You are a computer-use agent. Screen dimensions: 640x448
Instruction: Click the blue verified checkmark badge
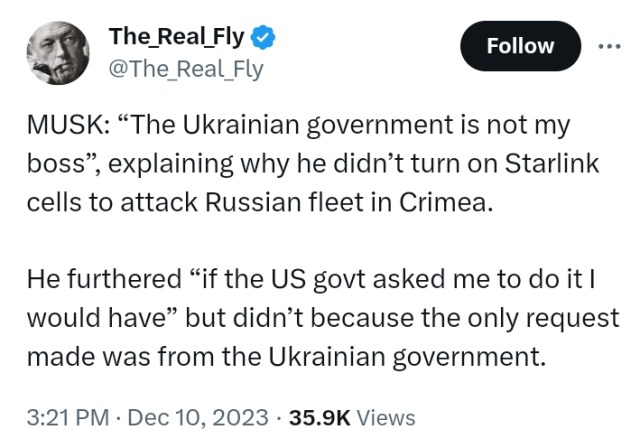262,37
